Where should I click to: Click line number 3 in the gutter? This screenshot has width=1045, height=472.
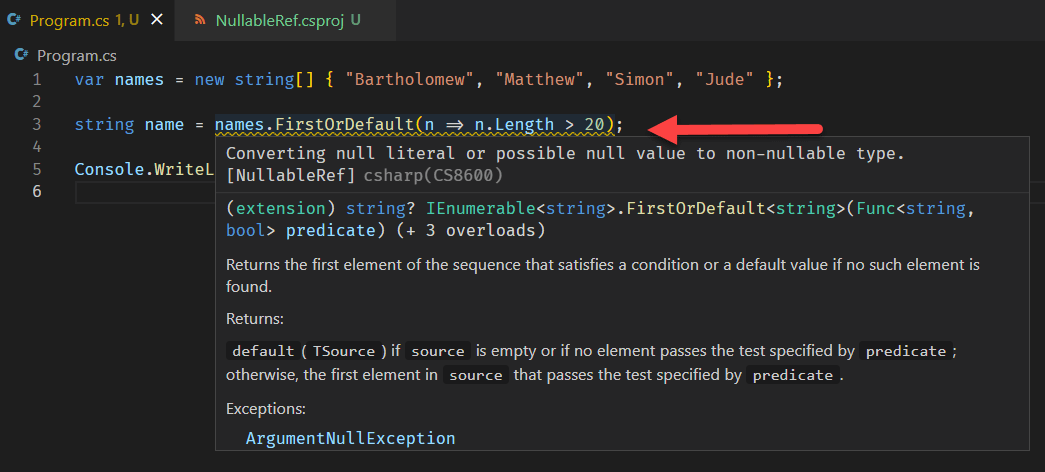tap(36, 124)
